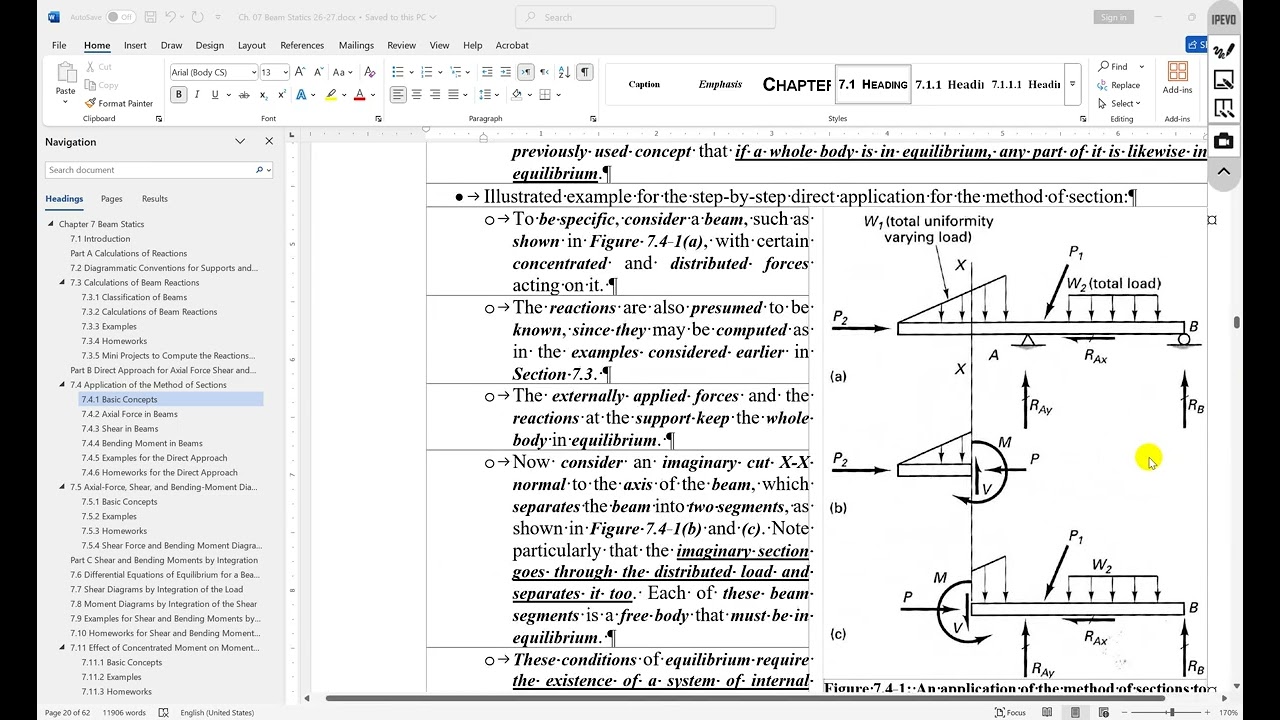1280x720 pixels.
Task: Collapse 7.3 Calculations of Beam Reactions
Action: (62, 283)
